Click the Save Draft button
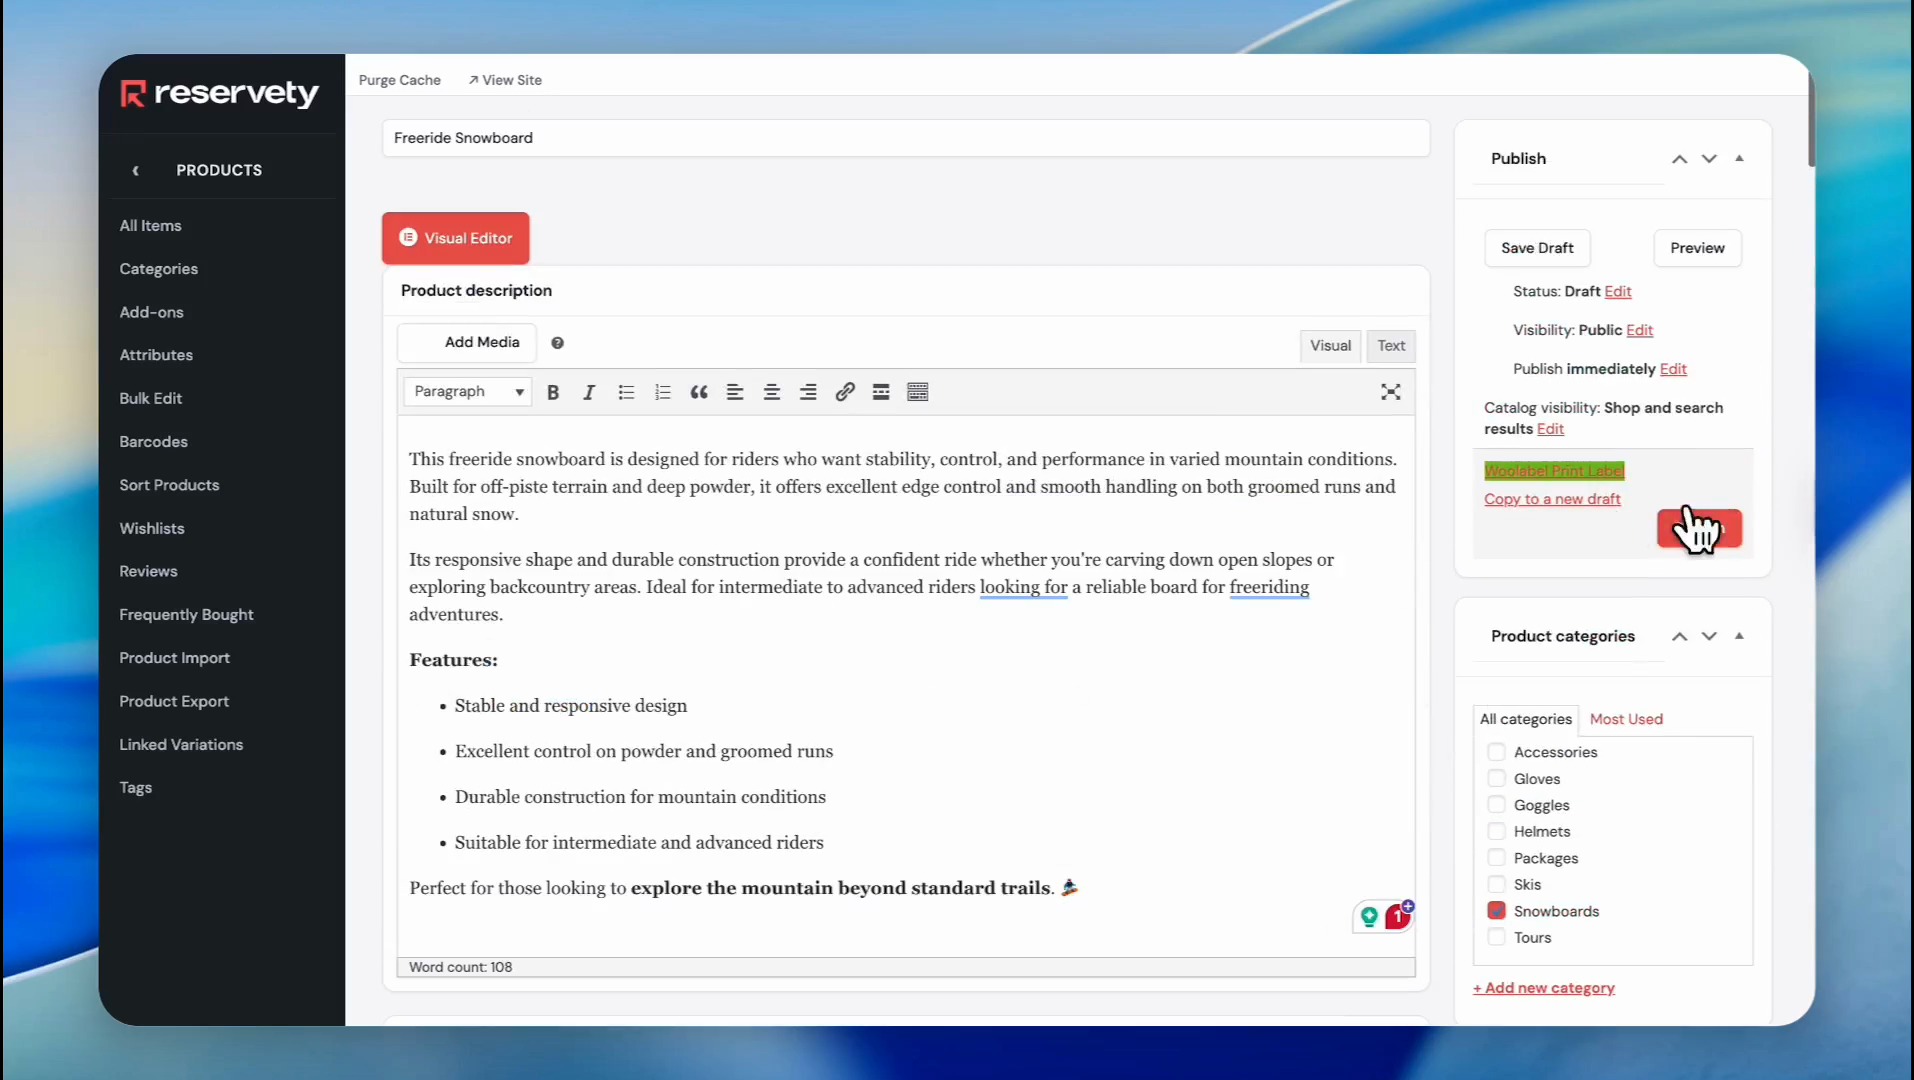Viewport: 1914px width, 1080px height. pos(1536,248)
